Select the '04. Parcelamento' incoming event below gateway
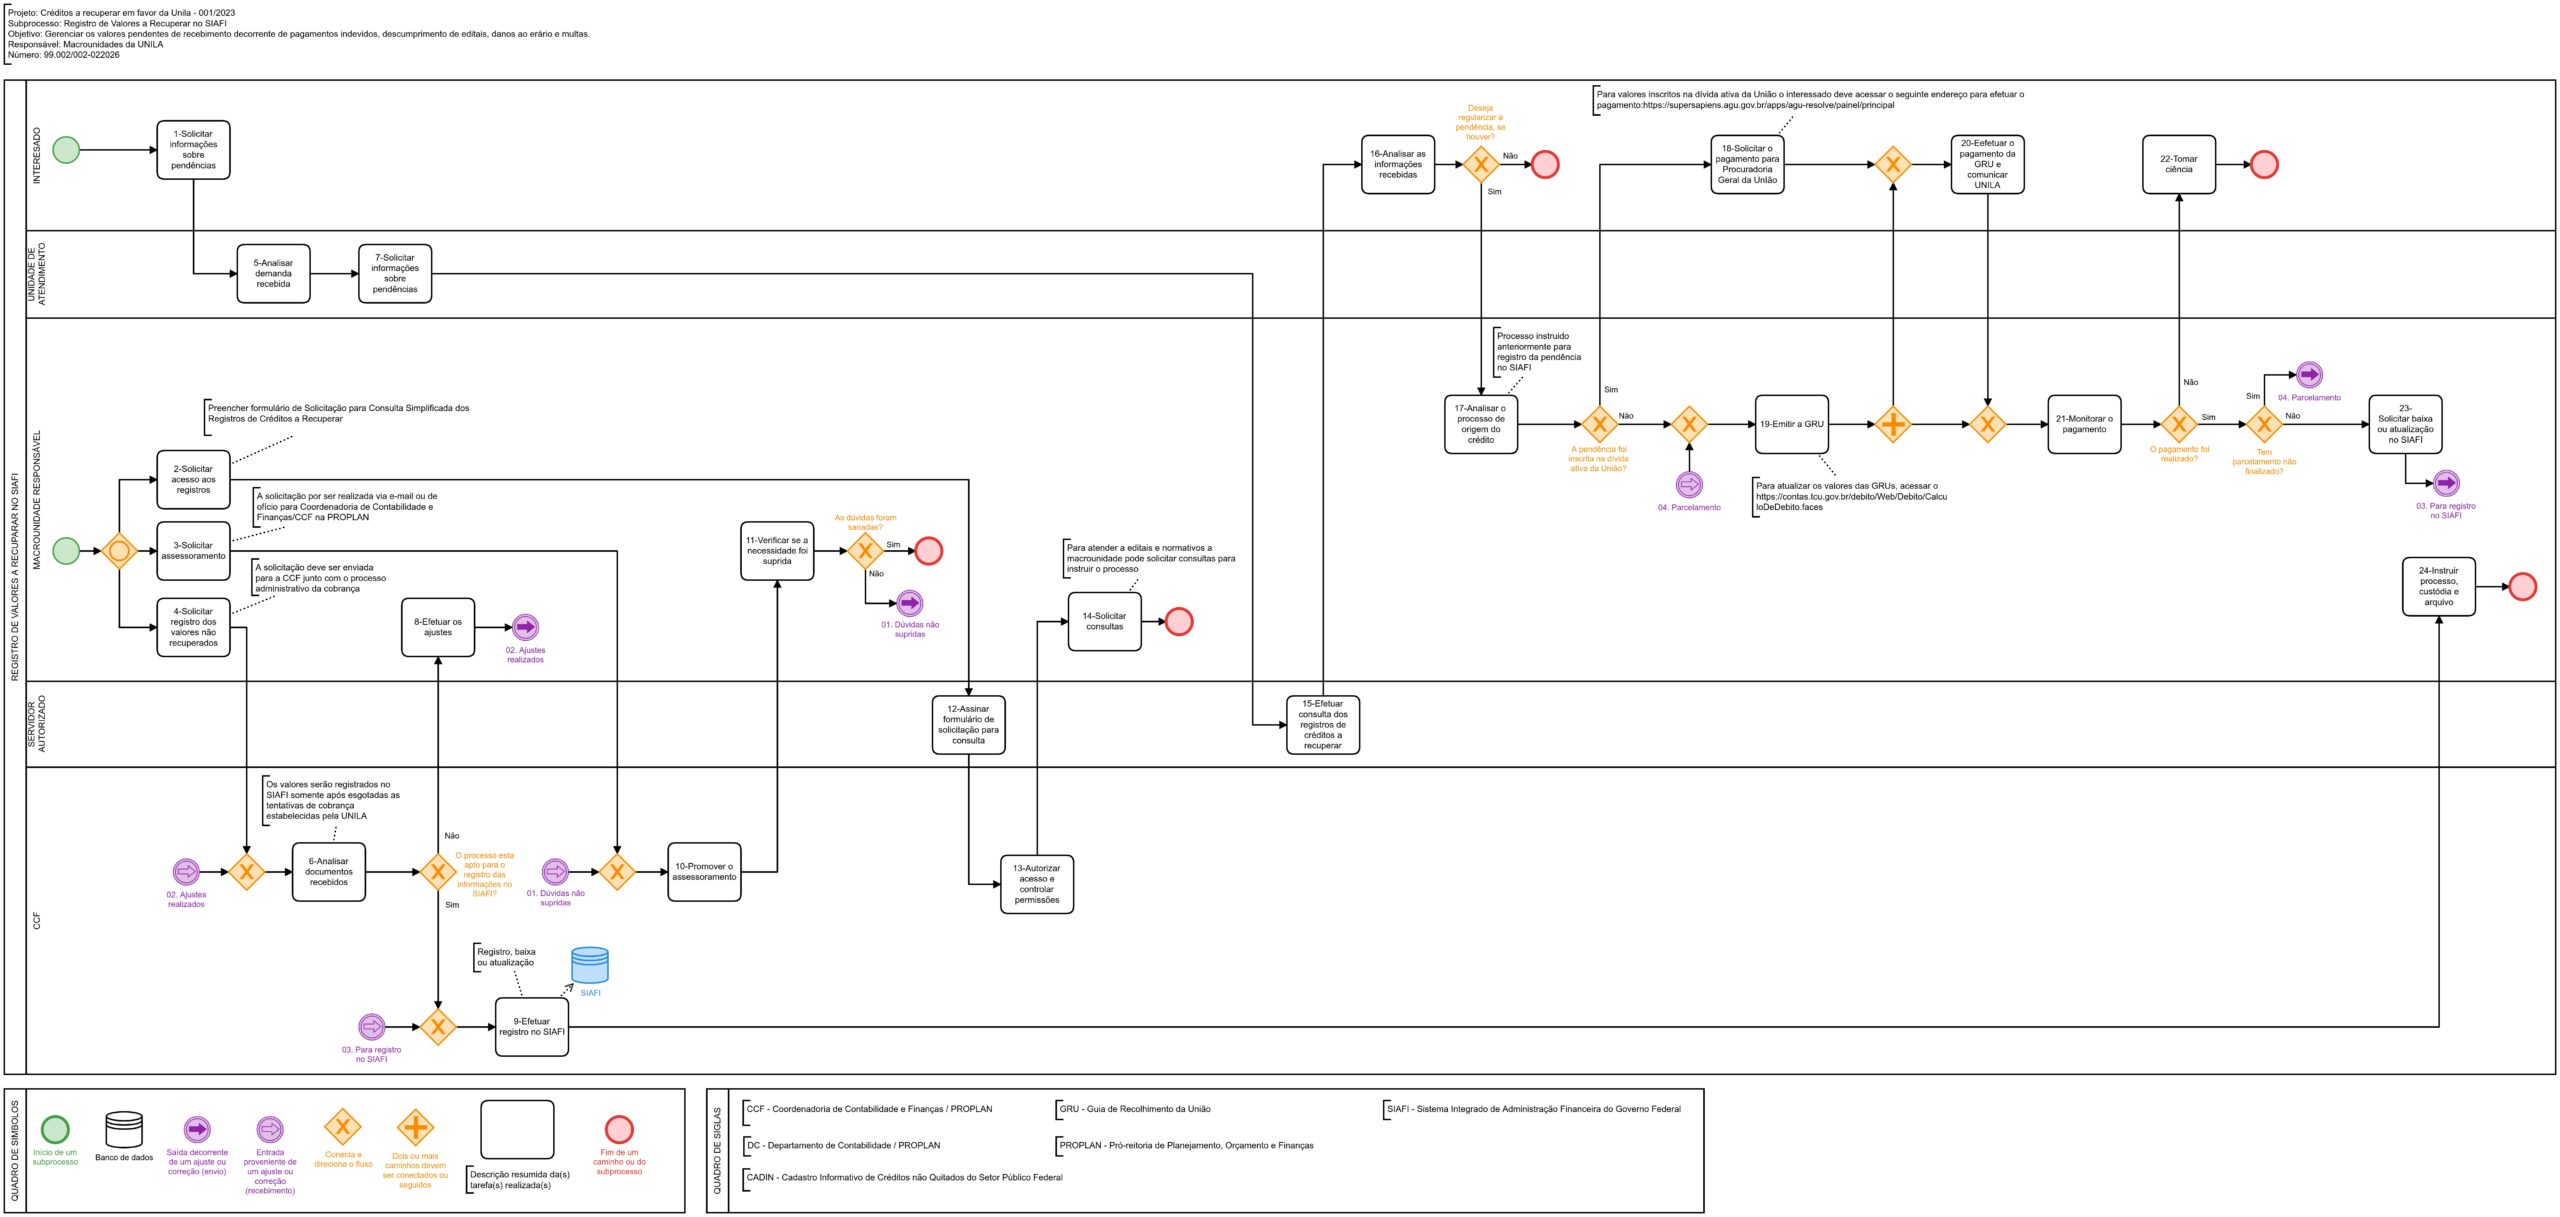Viewport: 2560px width, 1217px height. pos(1689,484)
